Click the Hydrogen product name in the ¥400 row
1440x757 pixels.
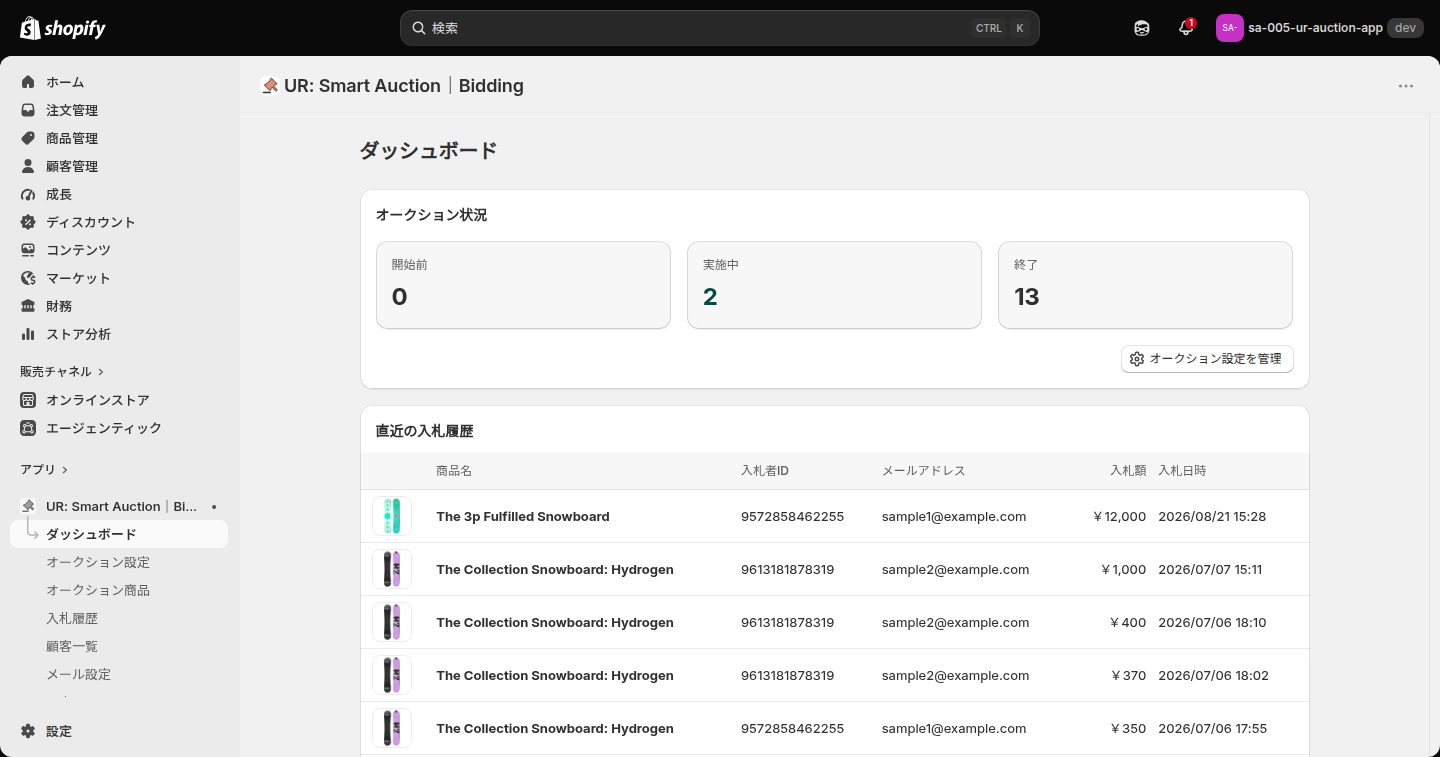coord(555,623)
